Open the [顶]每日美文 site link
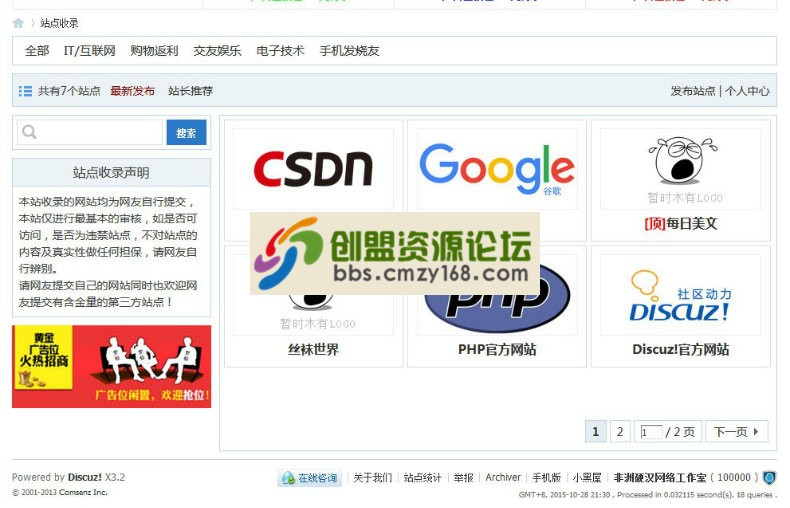 (x=681, y=223)
